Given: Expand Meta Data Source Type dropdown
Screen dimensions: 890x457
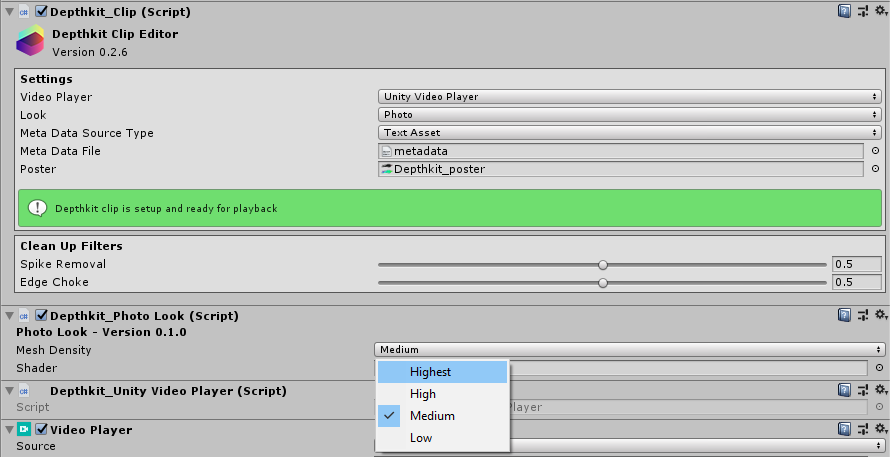Looking at the screenshot, I should click(629, 133).
